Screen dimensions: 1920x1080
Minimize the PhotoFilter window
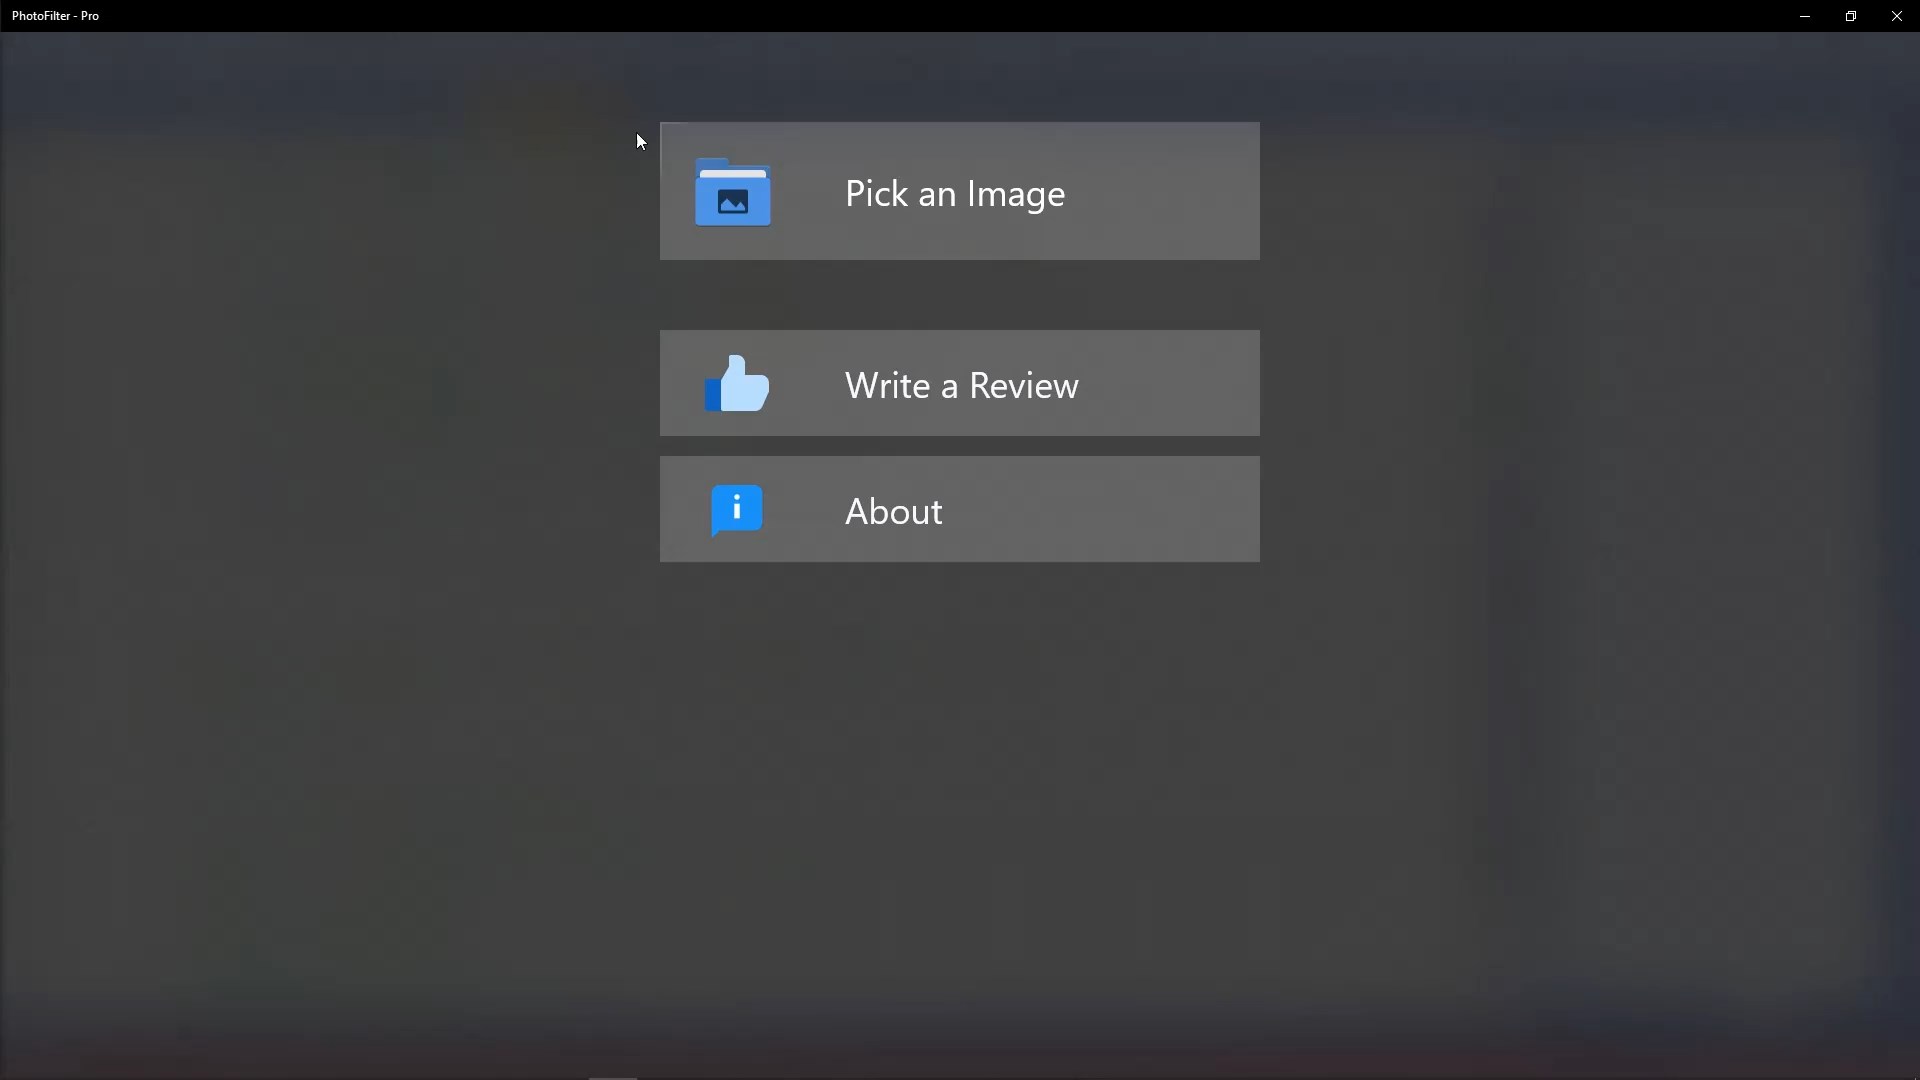pyautogui.click(x=1804, y=16)
